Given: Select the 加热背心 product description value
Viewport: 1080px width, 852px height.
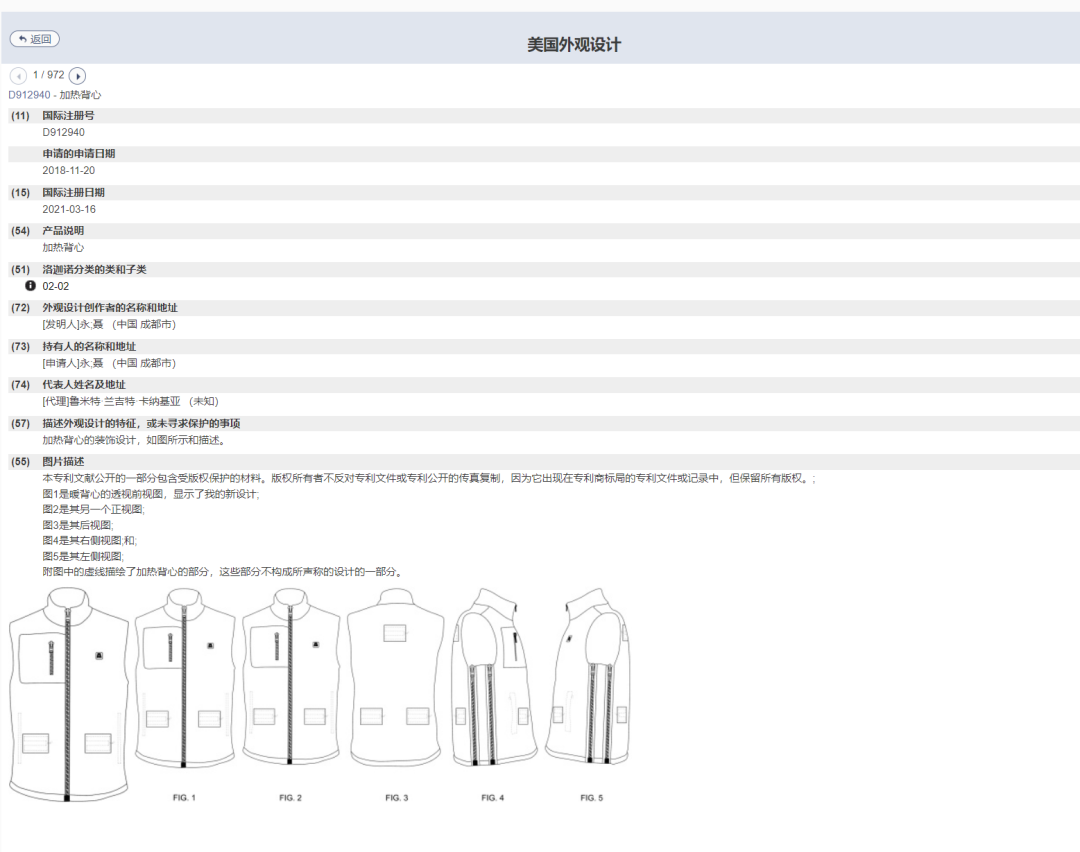Looking at the screenshot, I should [63, 247].
